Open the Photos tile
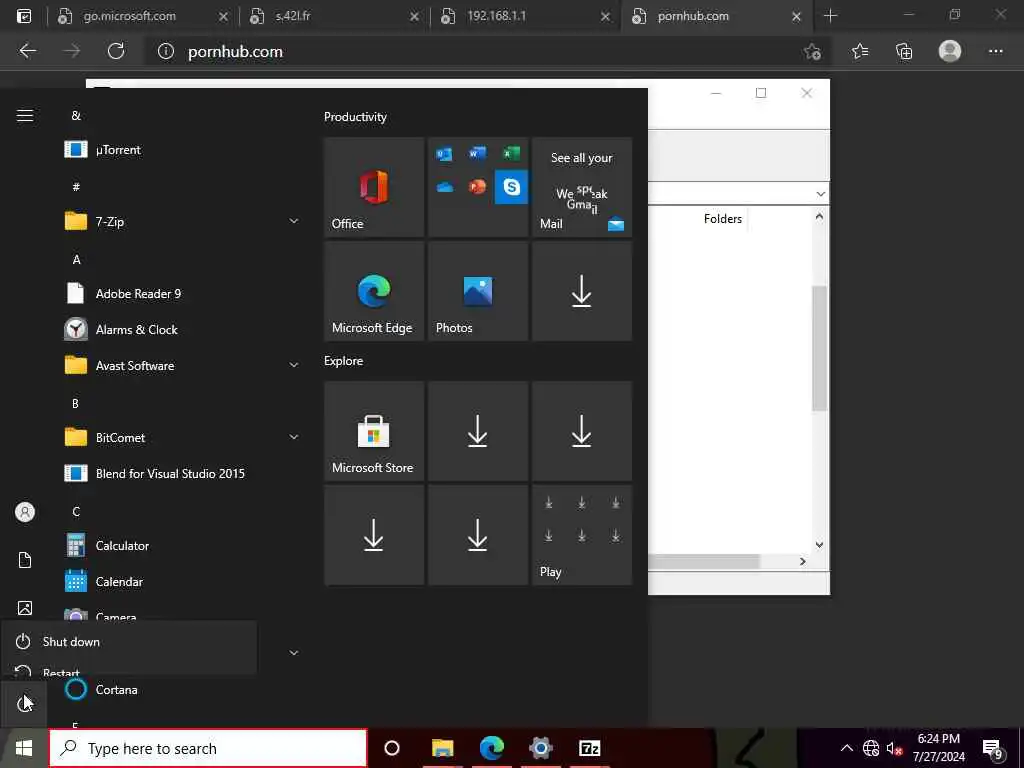 (x=477, y=291)
